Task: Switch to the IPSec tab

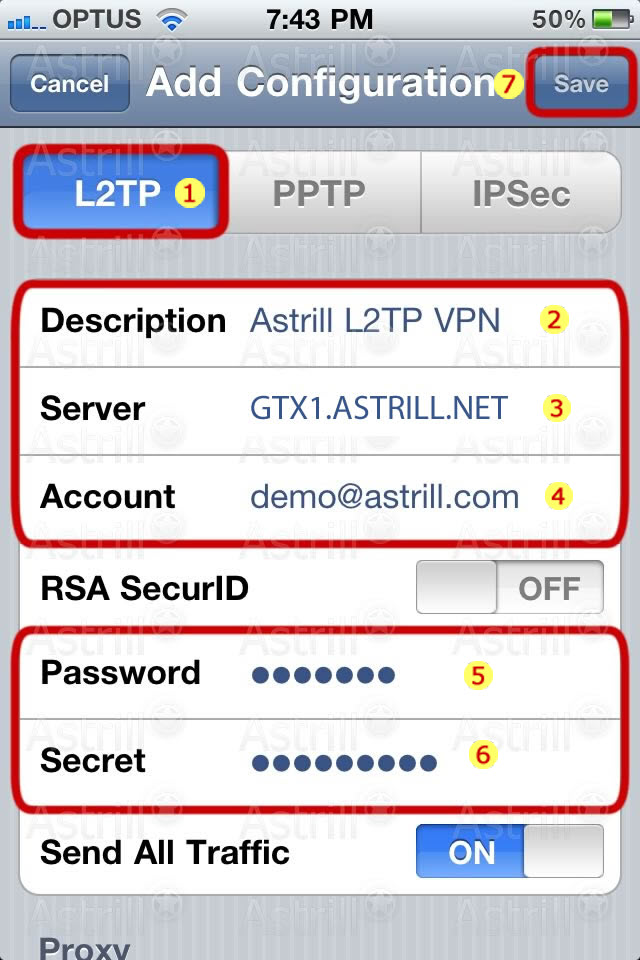Action: click(521, 193)
